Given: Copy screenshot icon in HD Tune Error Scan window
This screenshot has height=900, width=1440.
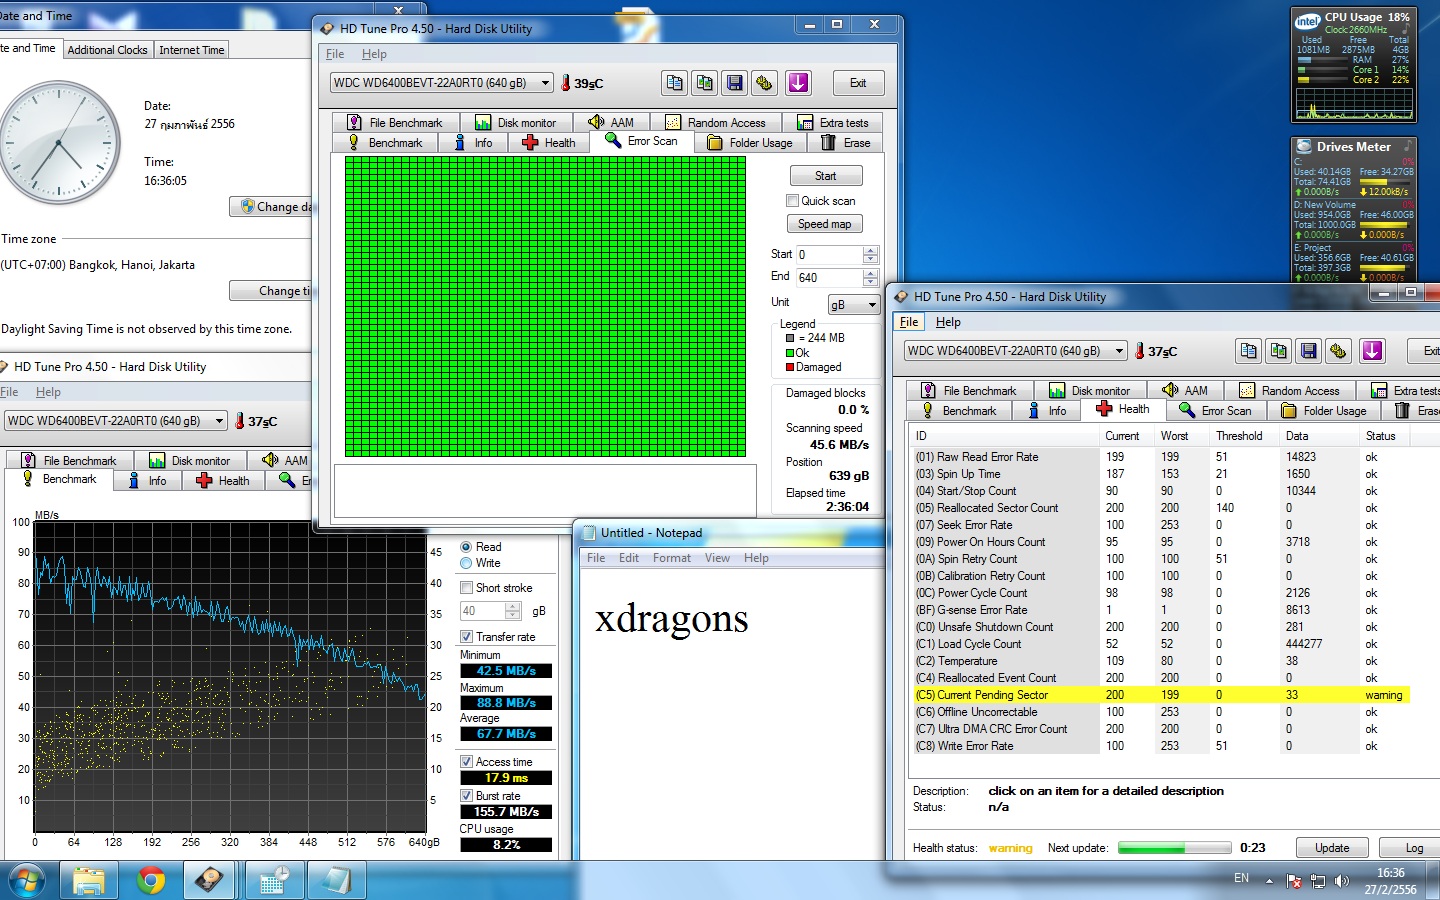Looking at the screenshot, I should pyautogui.click(x=705, y=83).
